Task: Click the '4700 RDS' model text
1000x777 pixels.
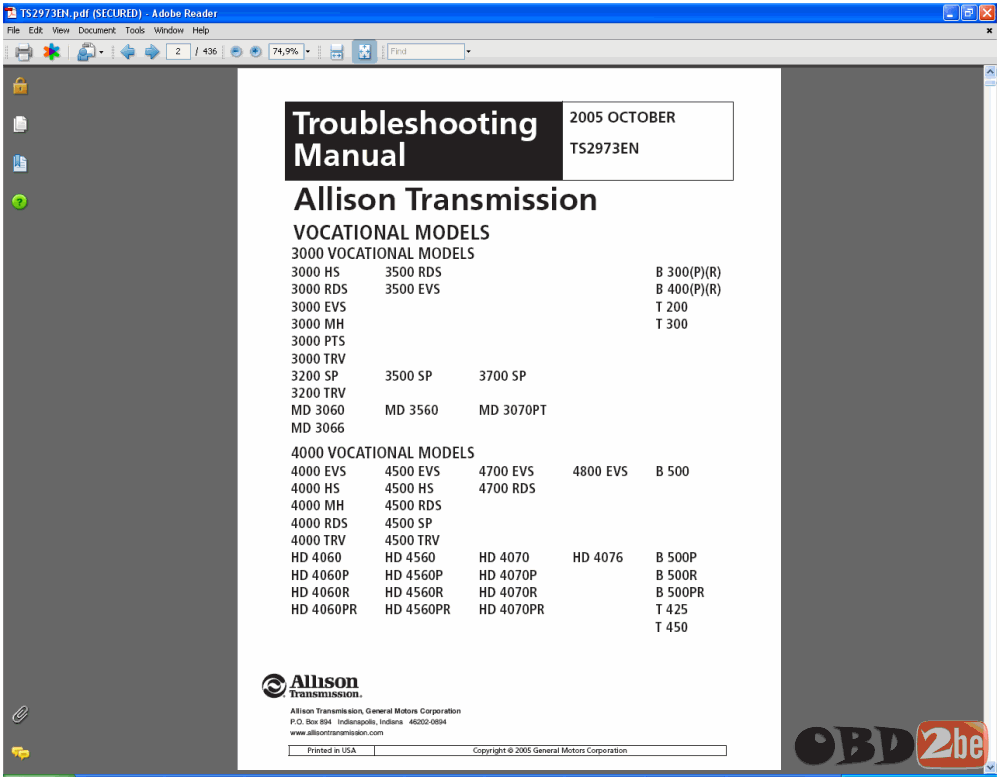Action: pos(506,489)
